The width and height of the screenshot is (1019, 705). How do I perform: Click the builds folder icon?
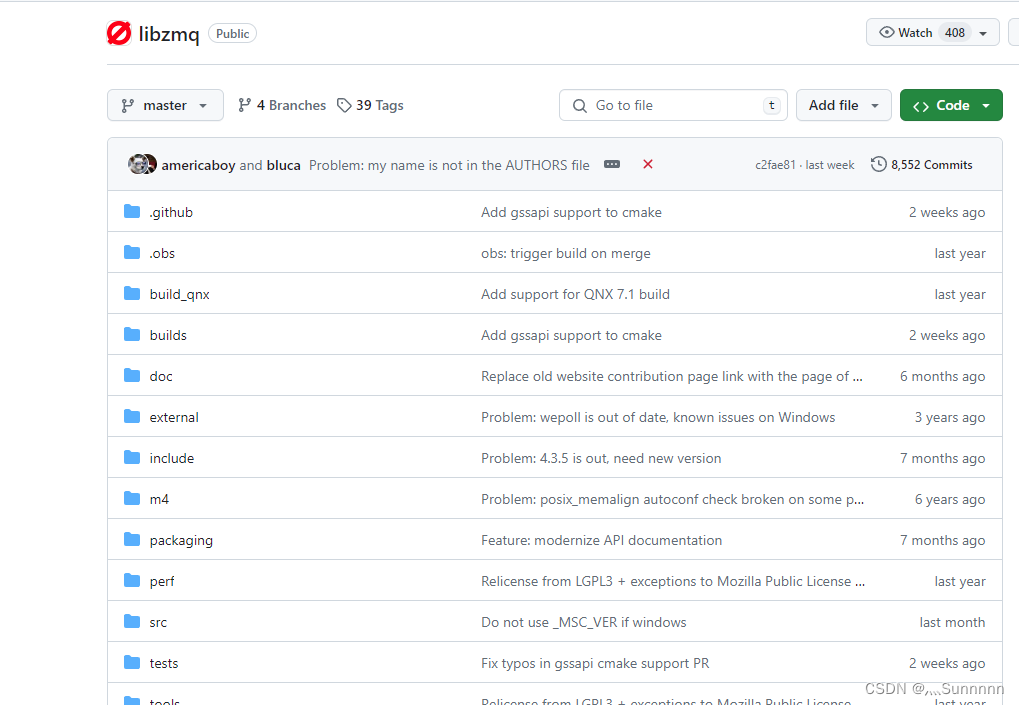point(132,334)
